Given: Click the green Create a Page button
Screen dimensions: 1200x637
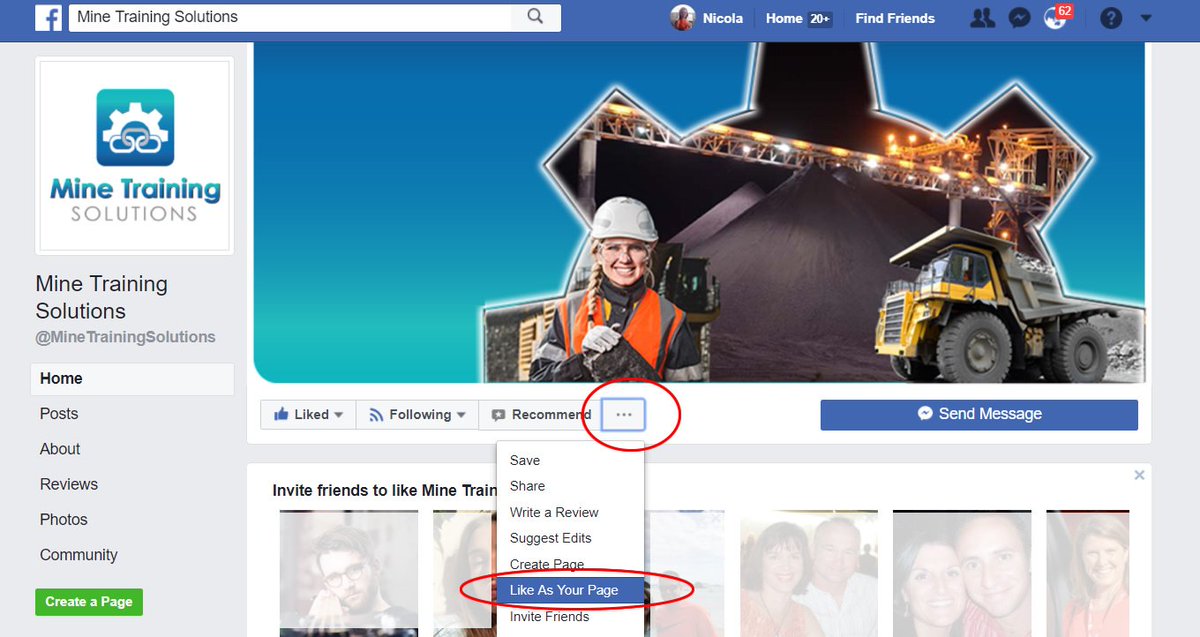Looking at the screenshot, I should [x=89, y=602].
